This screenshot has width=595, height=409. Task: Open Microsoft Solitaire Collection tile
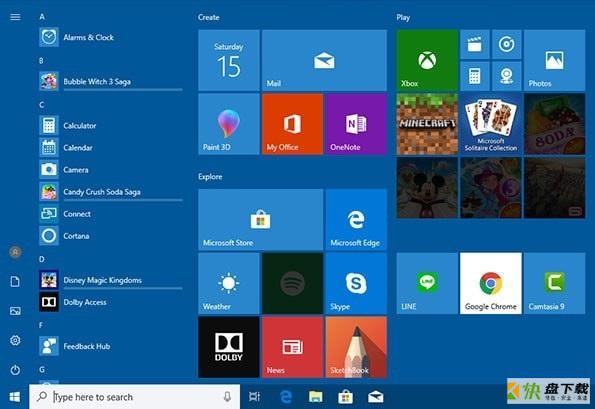491,124
